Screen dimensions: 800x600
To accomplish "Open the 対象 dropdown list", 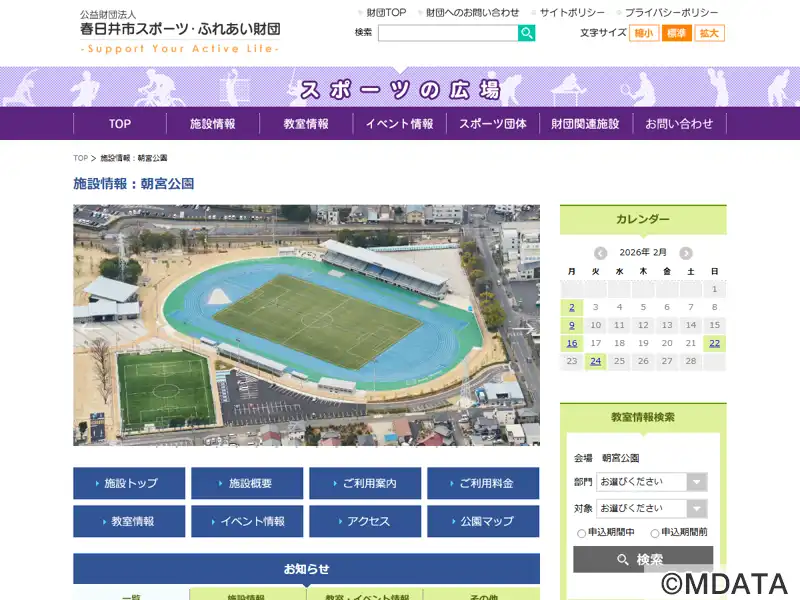I will point(652,508).
